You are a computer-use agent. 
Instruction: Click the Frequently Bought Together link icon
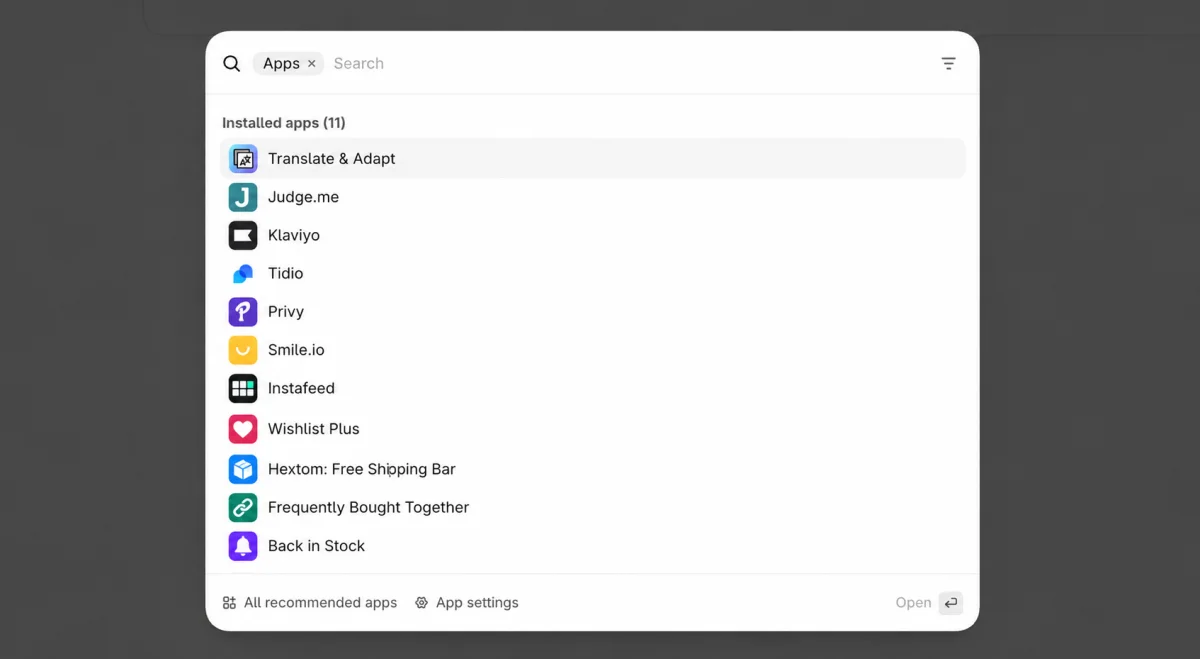[243, 507]
